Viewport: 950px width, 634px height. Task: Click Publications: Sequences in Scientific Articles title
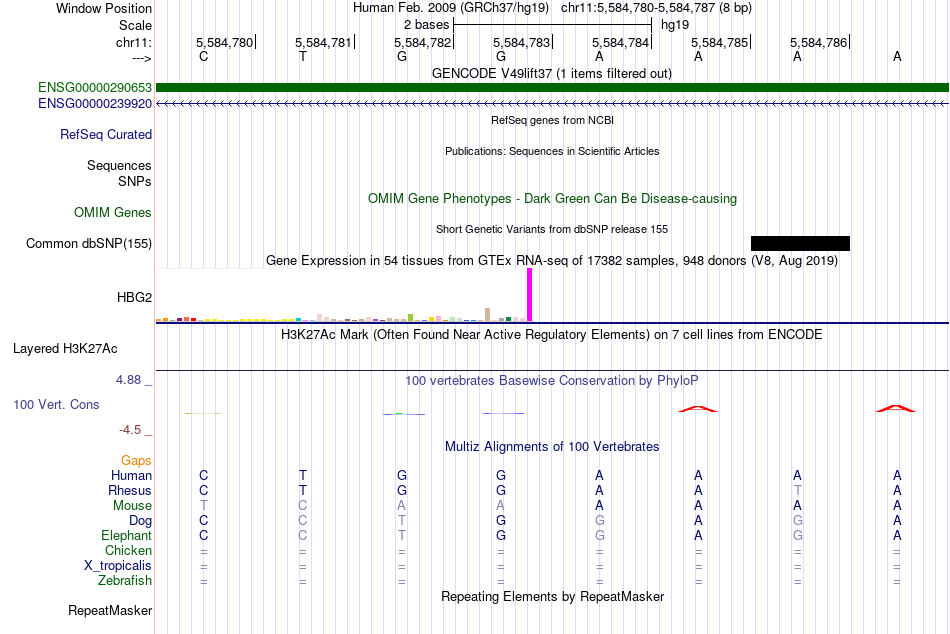tap(552, 152)
